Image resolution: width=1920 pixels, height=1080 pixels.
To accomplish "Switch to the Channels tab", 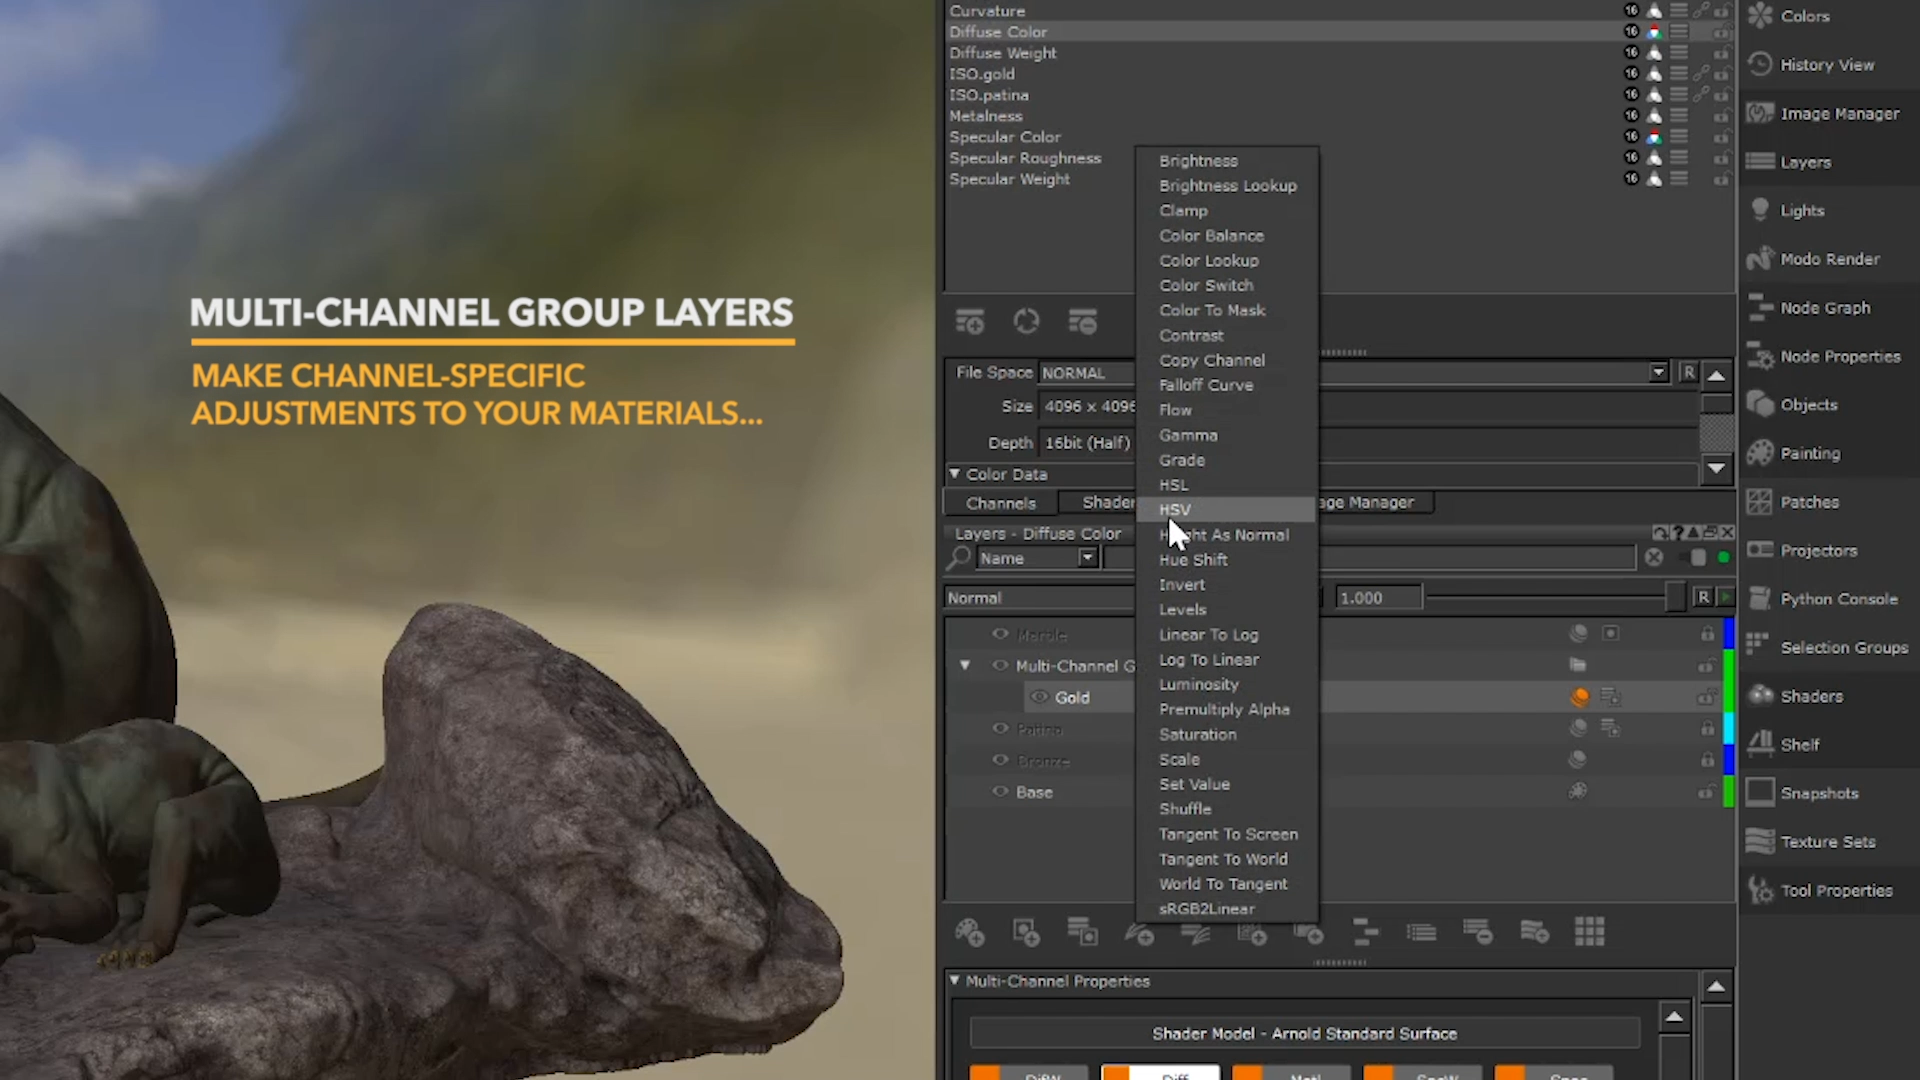I will point(1000,503).
